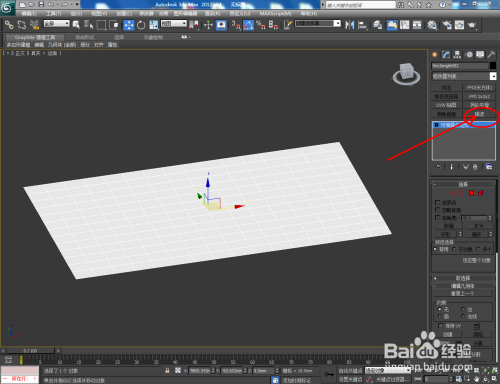Click the 3ds Max application logo button
500x384 pixels.
click(7, 8)
